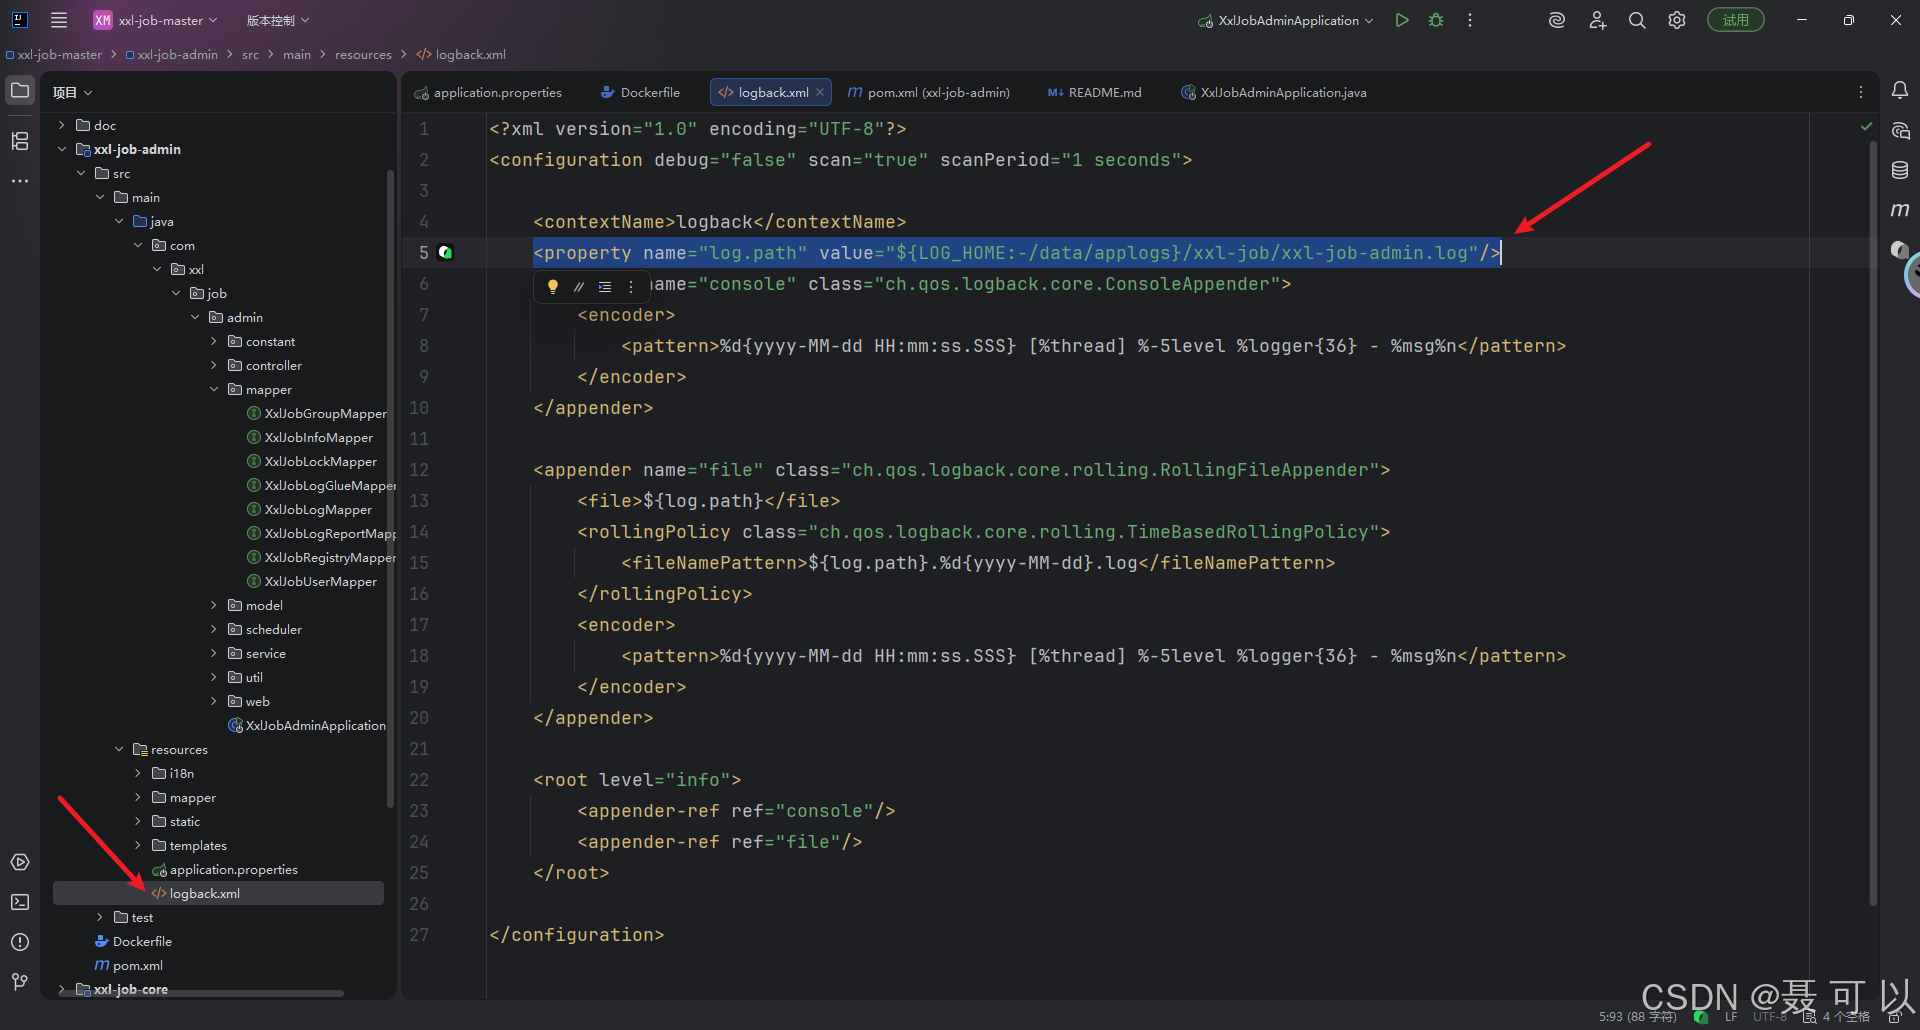Select application.properties in project tree
1920x1030 pixels.
(225, 869)
